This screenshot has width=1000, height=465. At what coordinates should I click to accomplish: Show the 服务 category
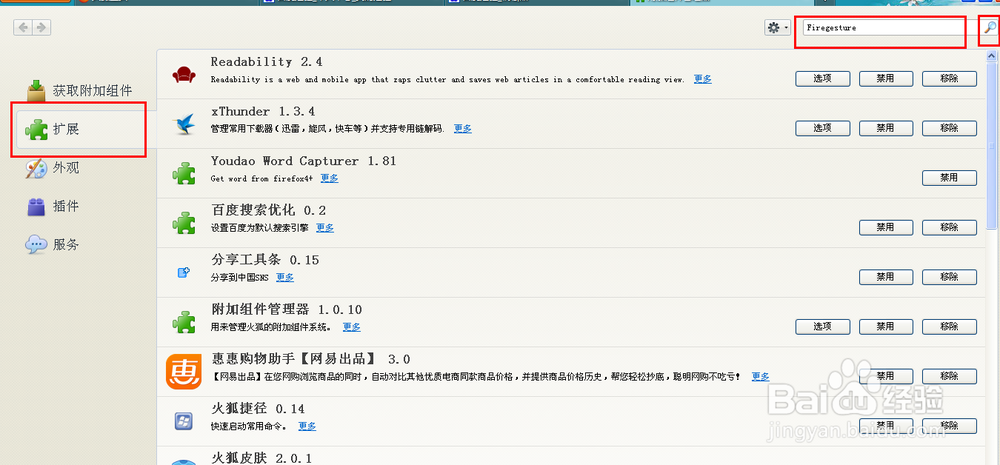[52, 244]
